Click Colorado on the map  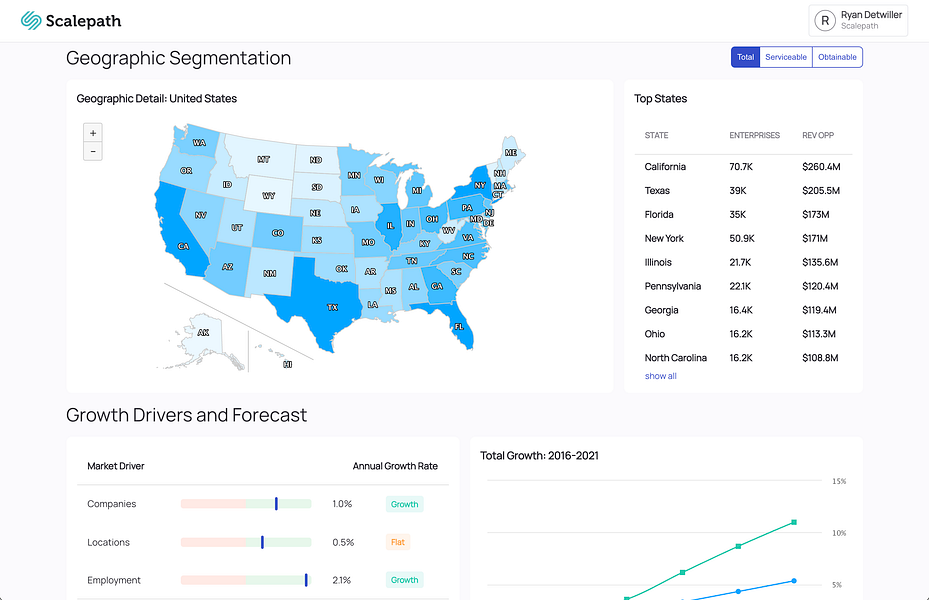(277, 232)
